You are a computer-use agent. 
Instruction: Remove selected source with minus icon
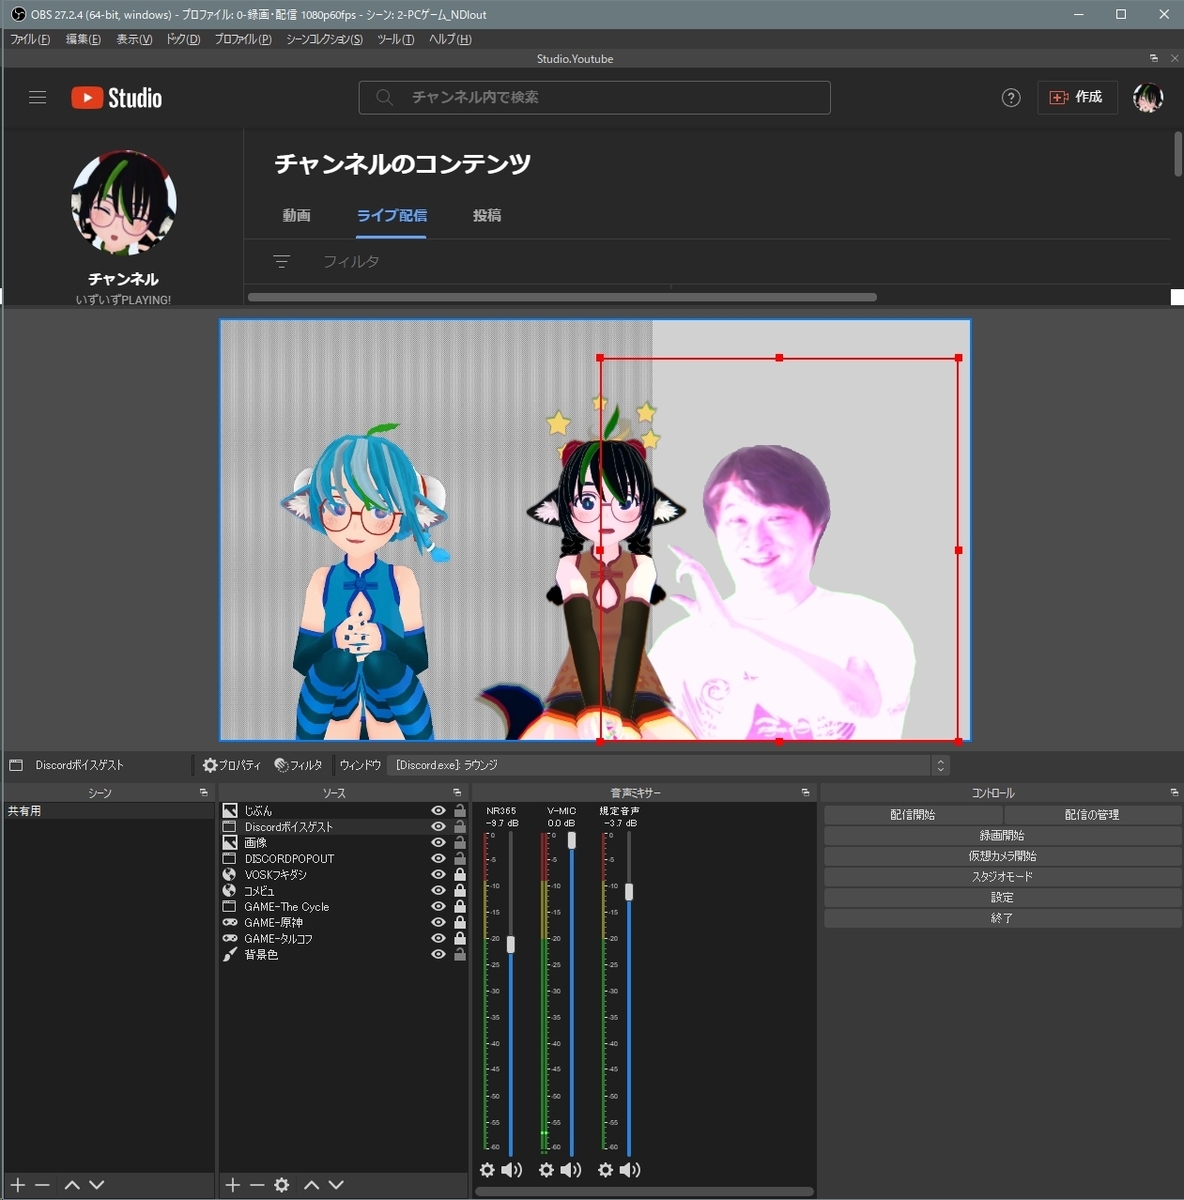click(257, 1185)
